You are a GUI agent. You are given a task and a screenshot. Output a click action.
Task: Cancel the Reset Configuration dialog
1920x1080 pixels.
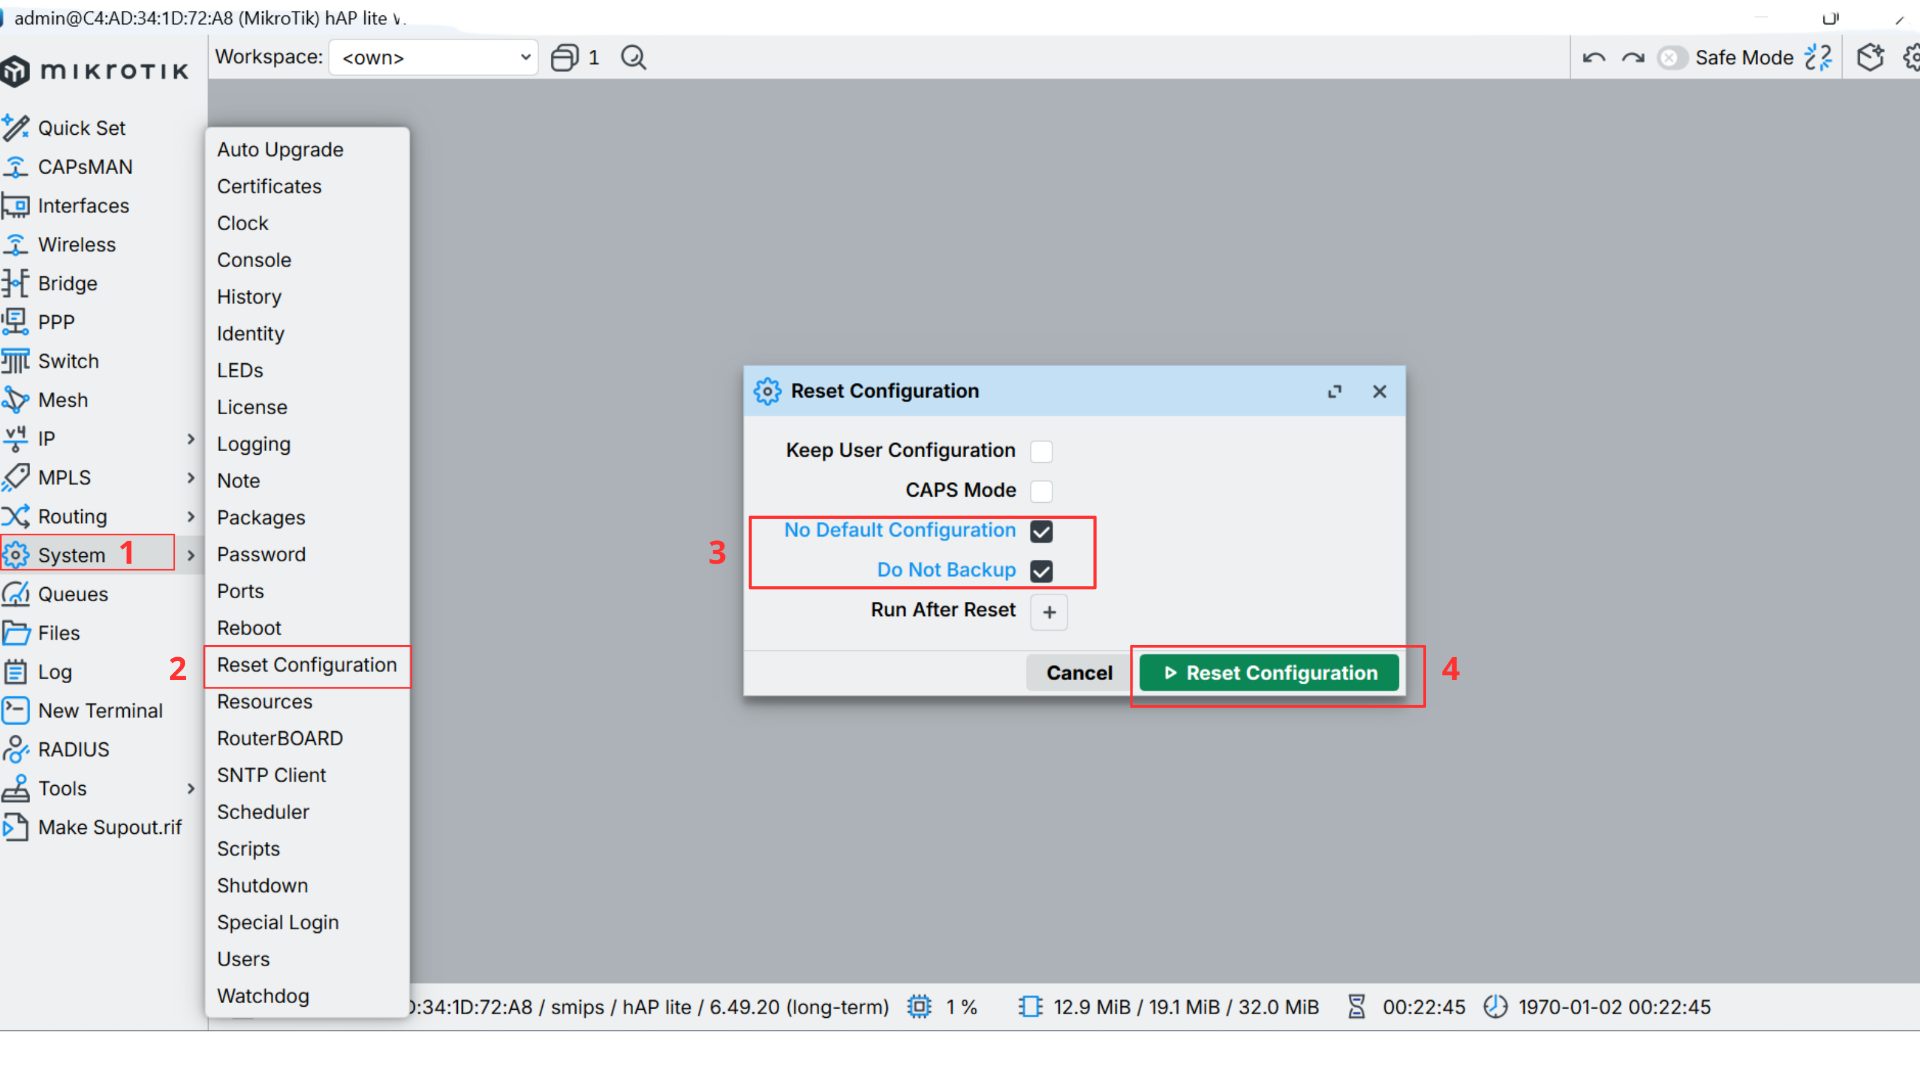[x=1079, y=673]
